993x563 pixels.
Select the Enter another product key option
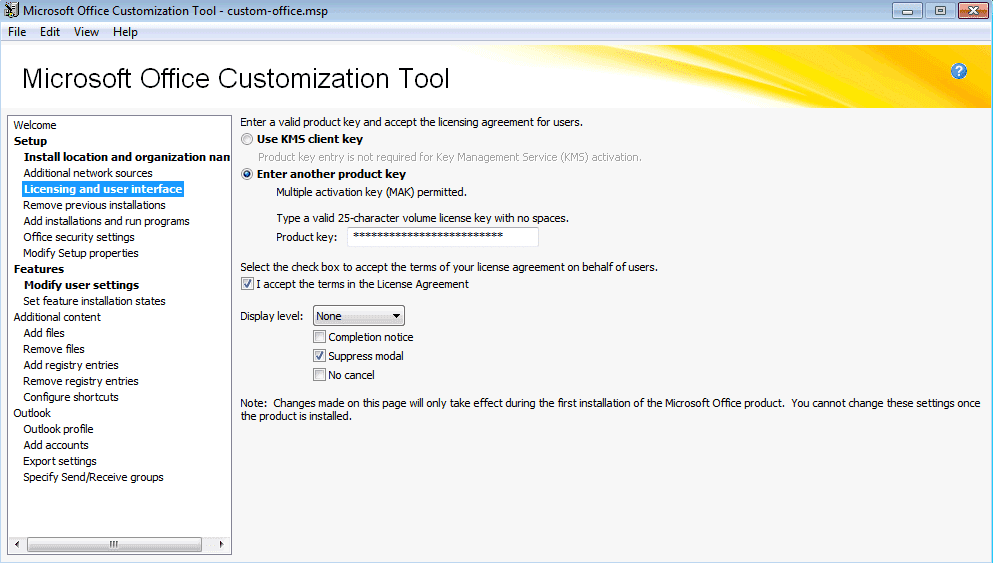pos(247,174)
